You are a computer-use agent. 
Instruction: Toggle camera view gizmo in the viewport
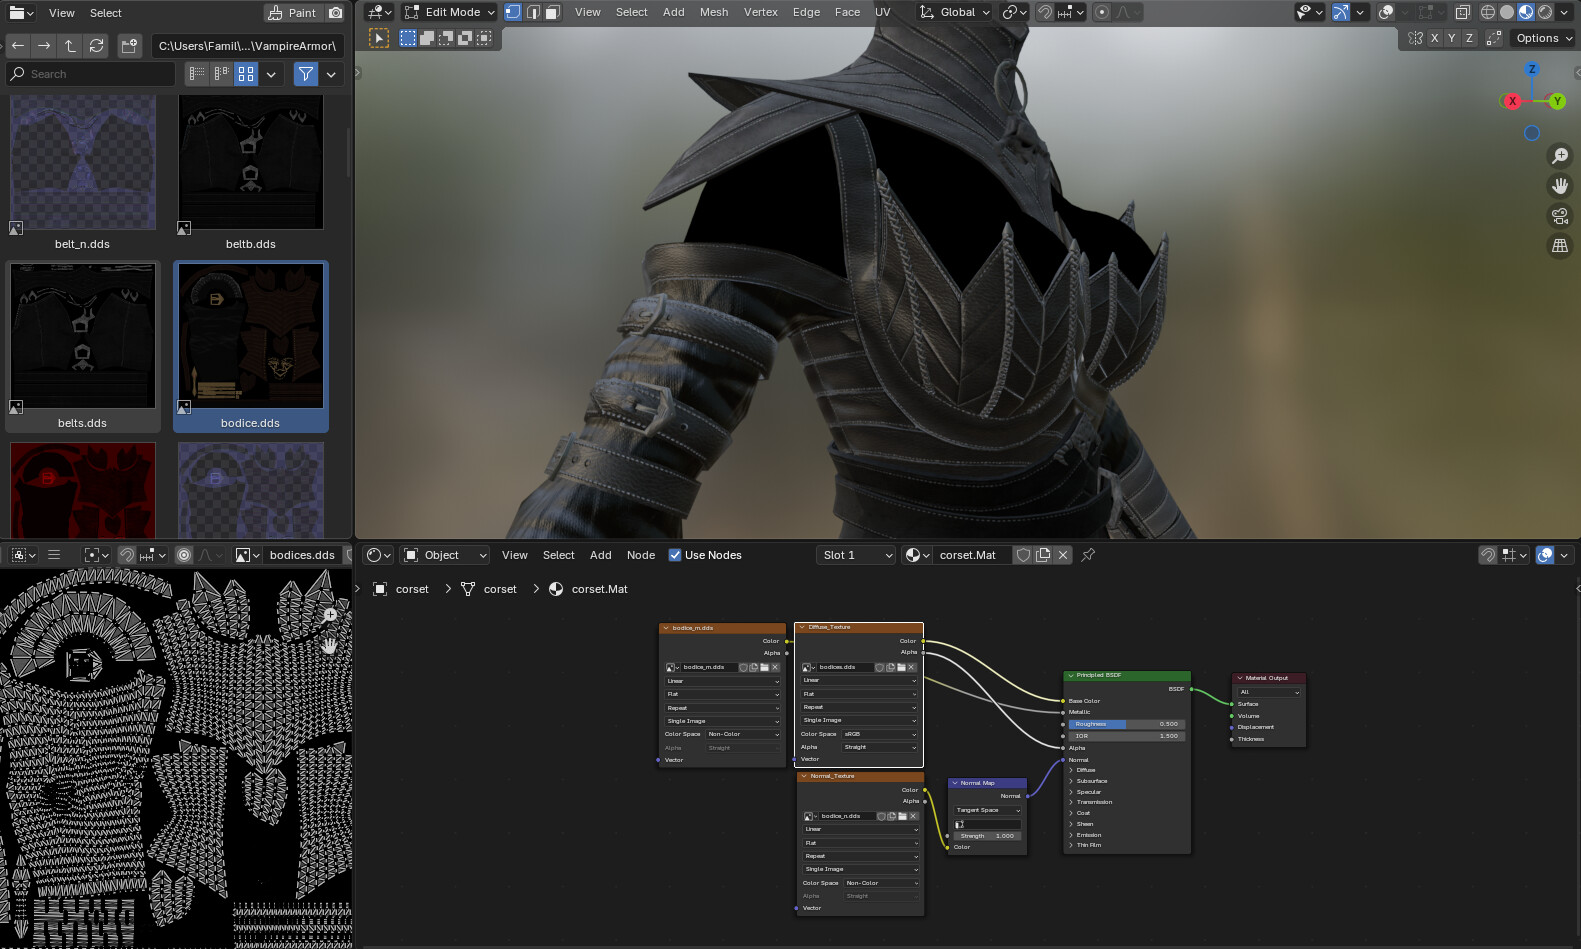tap(1559, 216)
